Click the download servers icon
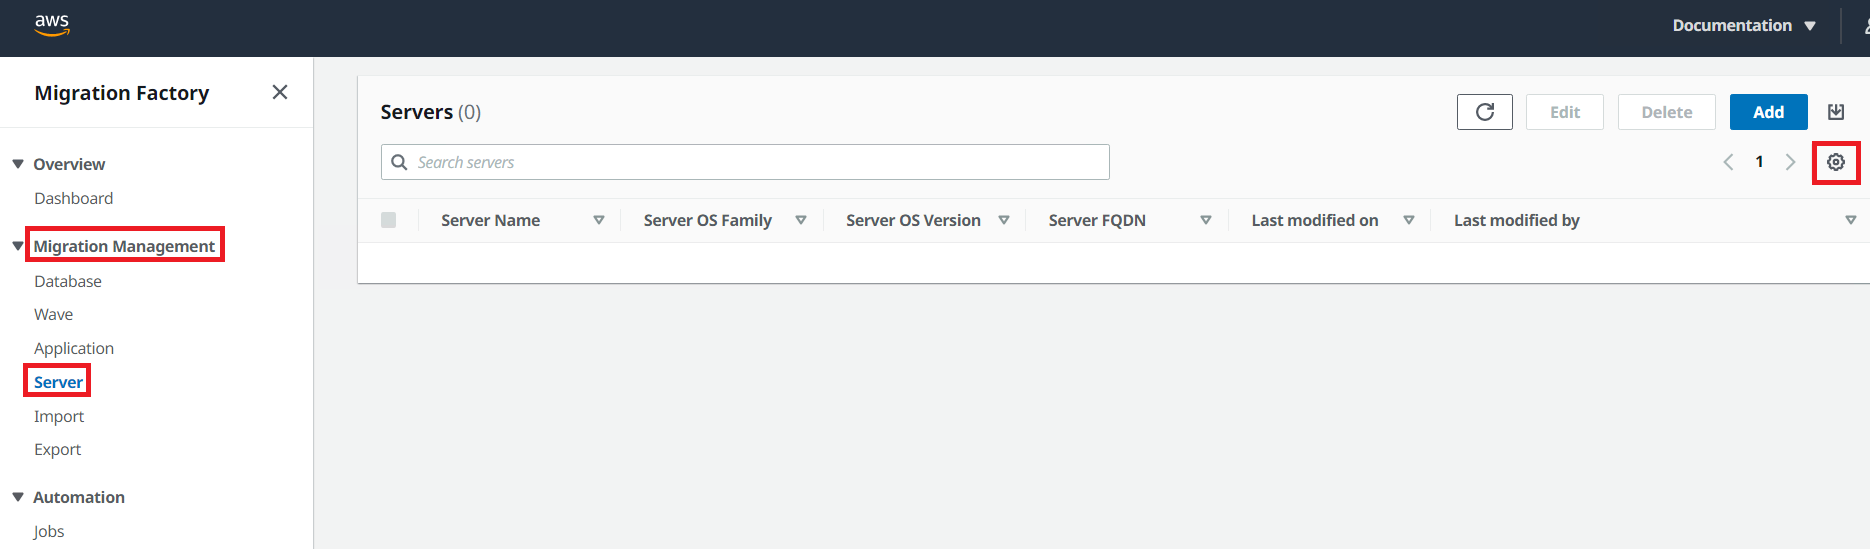 [x=1836, y=112]
